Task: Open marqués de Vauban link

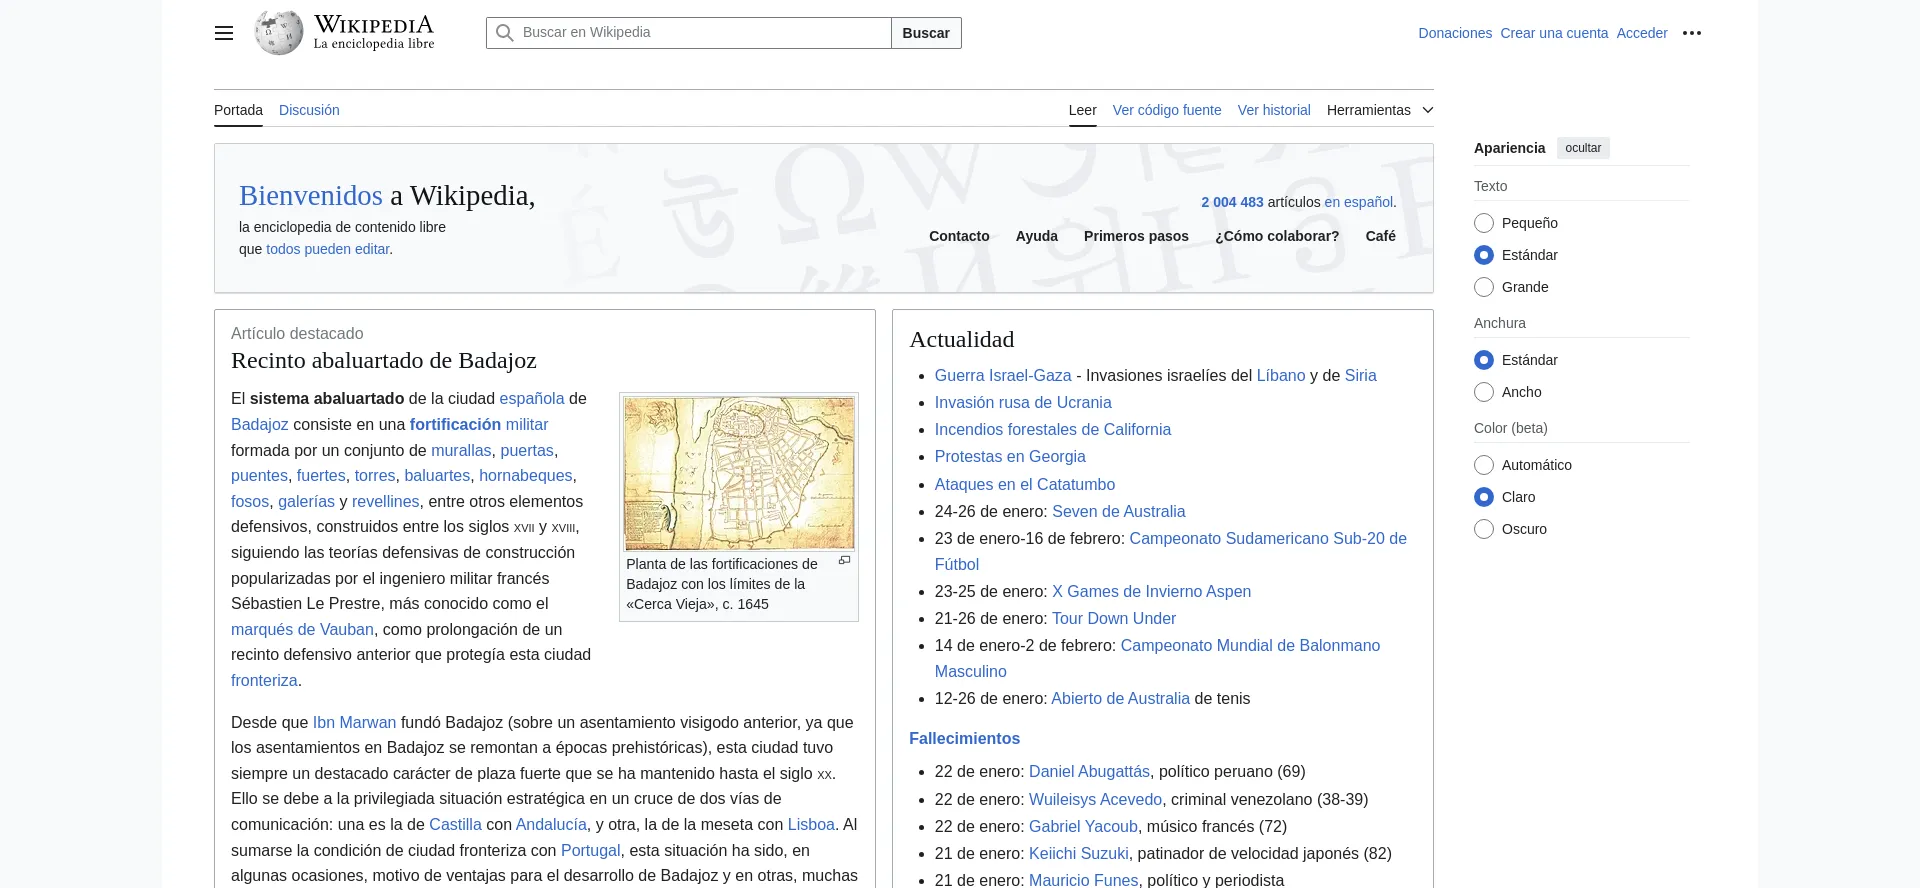Action: [302, 630]
